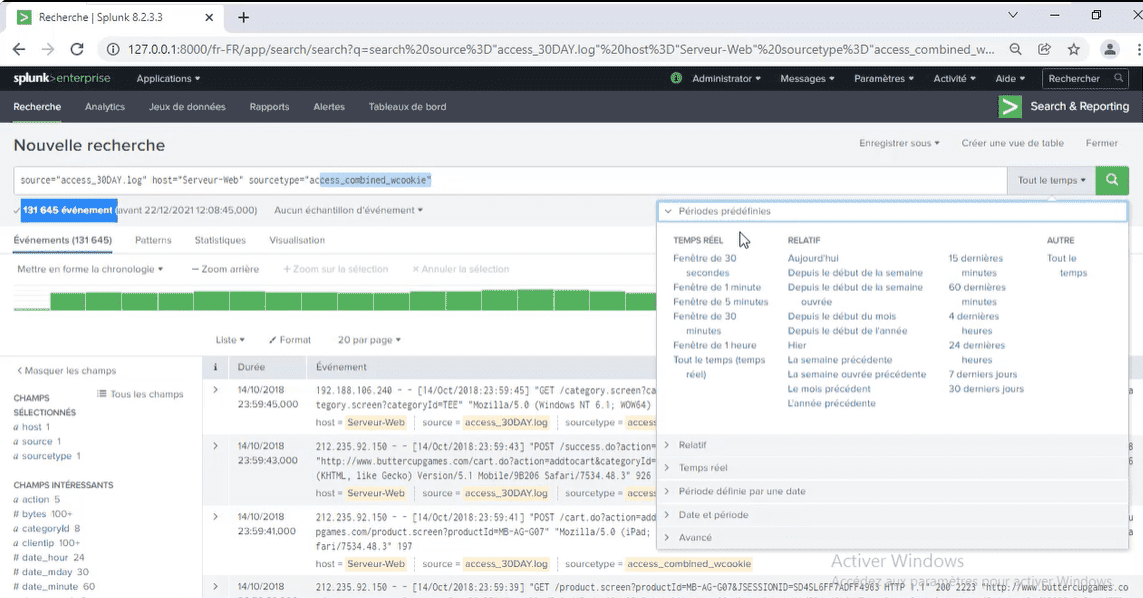Image resolution: width=1143 pixels, height=598 pixels.
Task: Bookmark this page with the star icon
Action: pyautogui.click(x=1074, y=49)
